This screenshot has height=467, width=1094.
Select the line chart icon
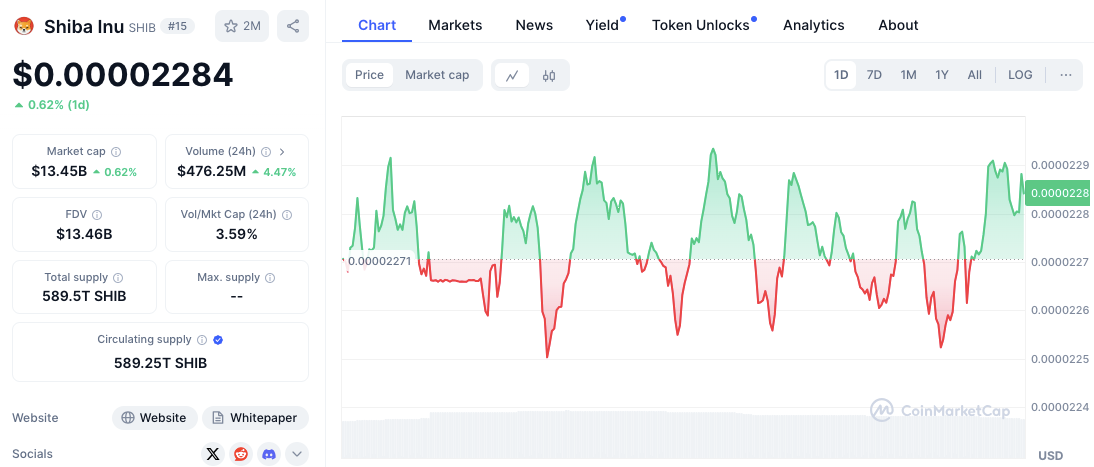click(x=512, y=75)
